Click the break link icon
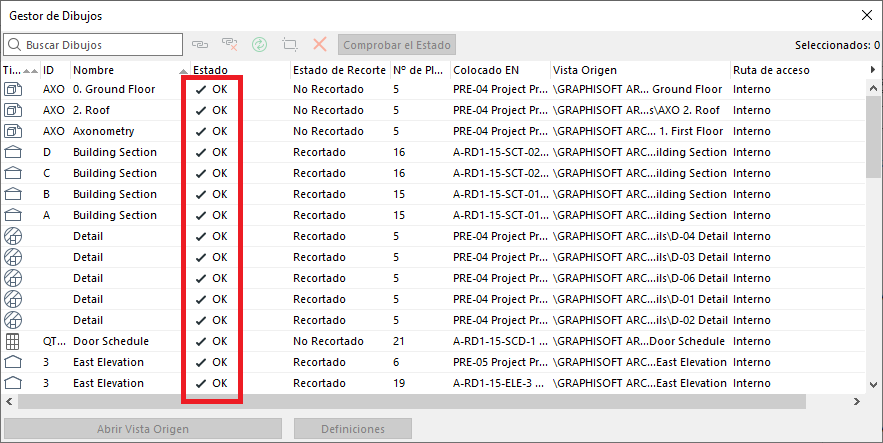 [x=230, y=45]
